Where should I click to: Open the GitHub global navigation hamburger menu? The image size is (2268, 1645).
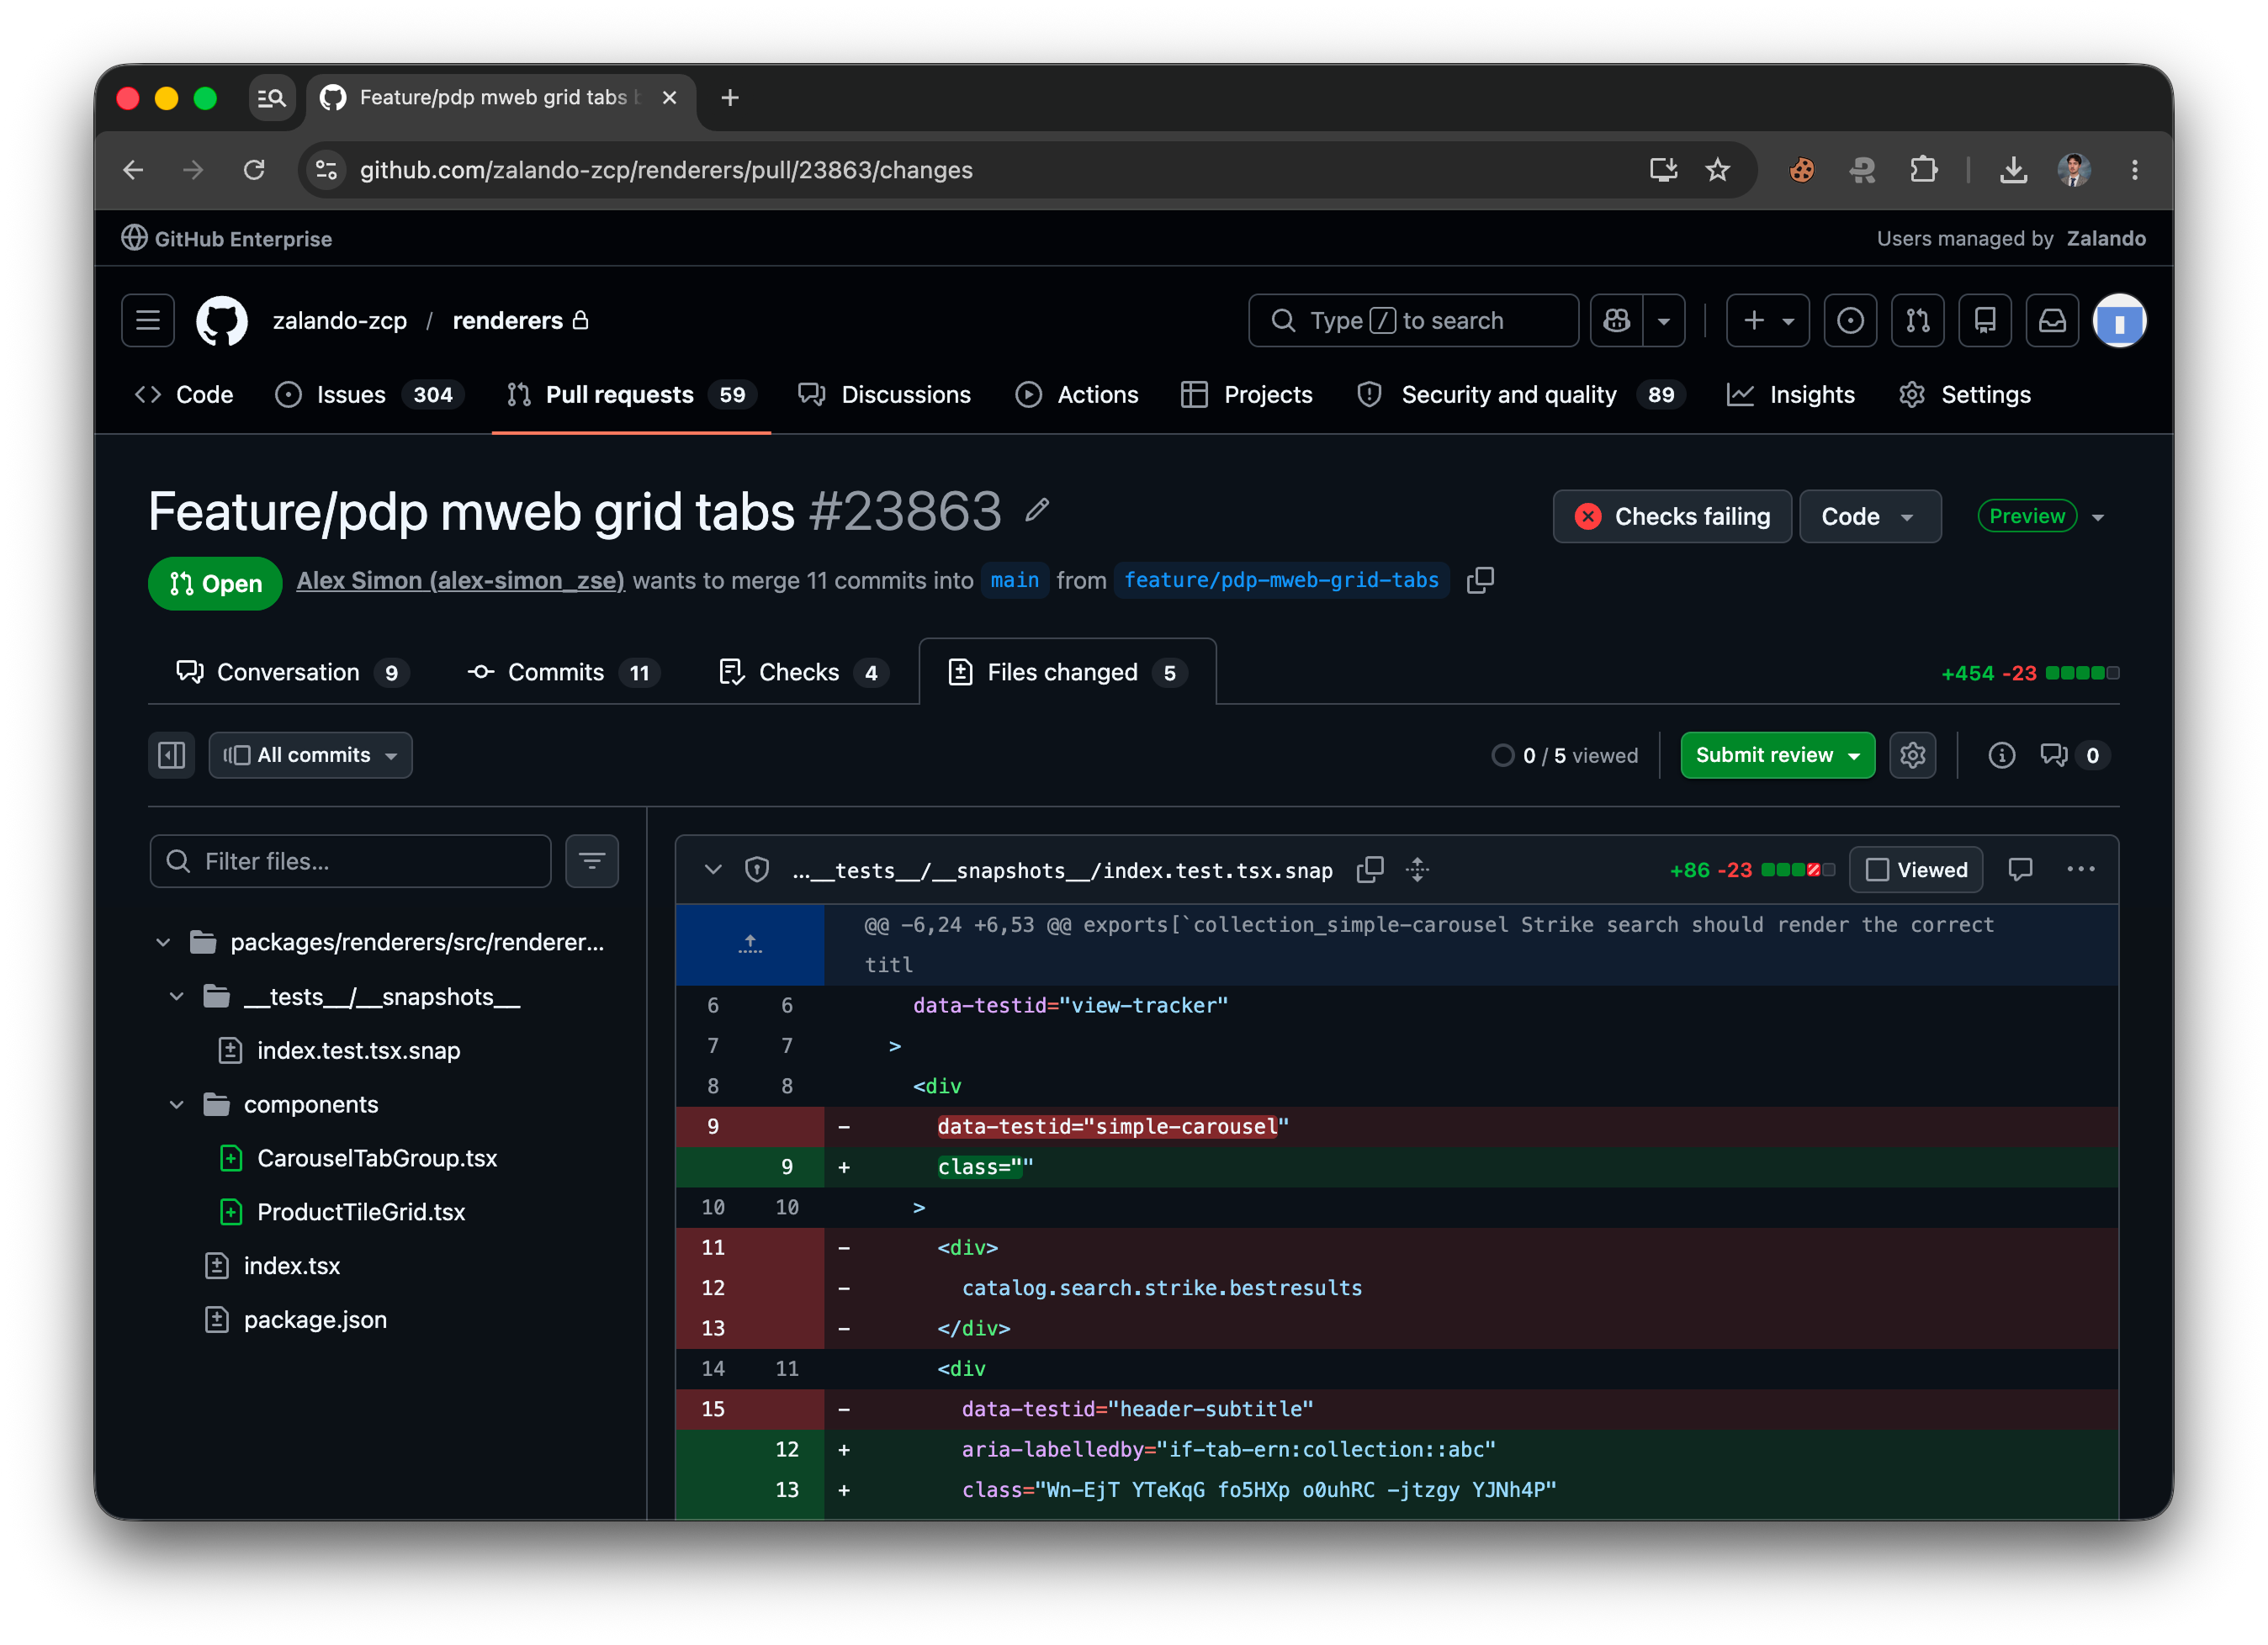point(148,321)
